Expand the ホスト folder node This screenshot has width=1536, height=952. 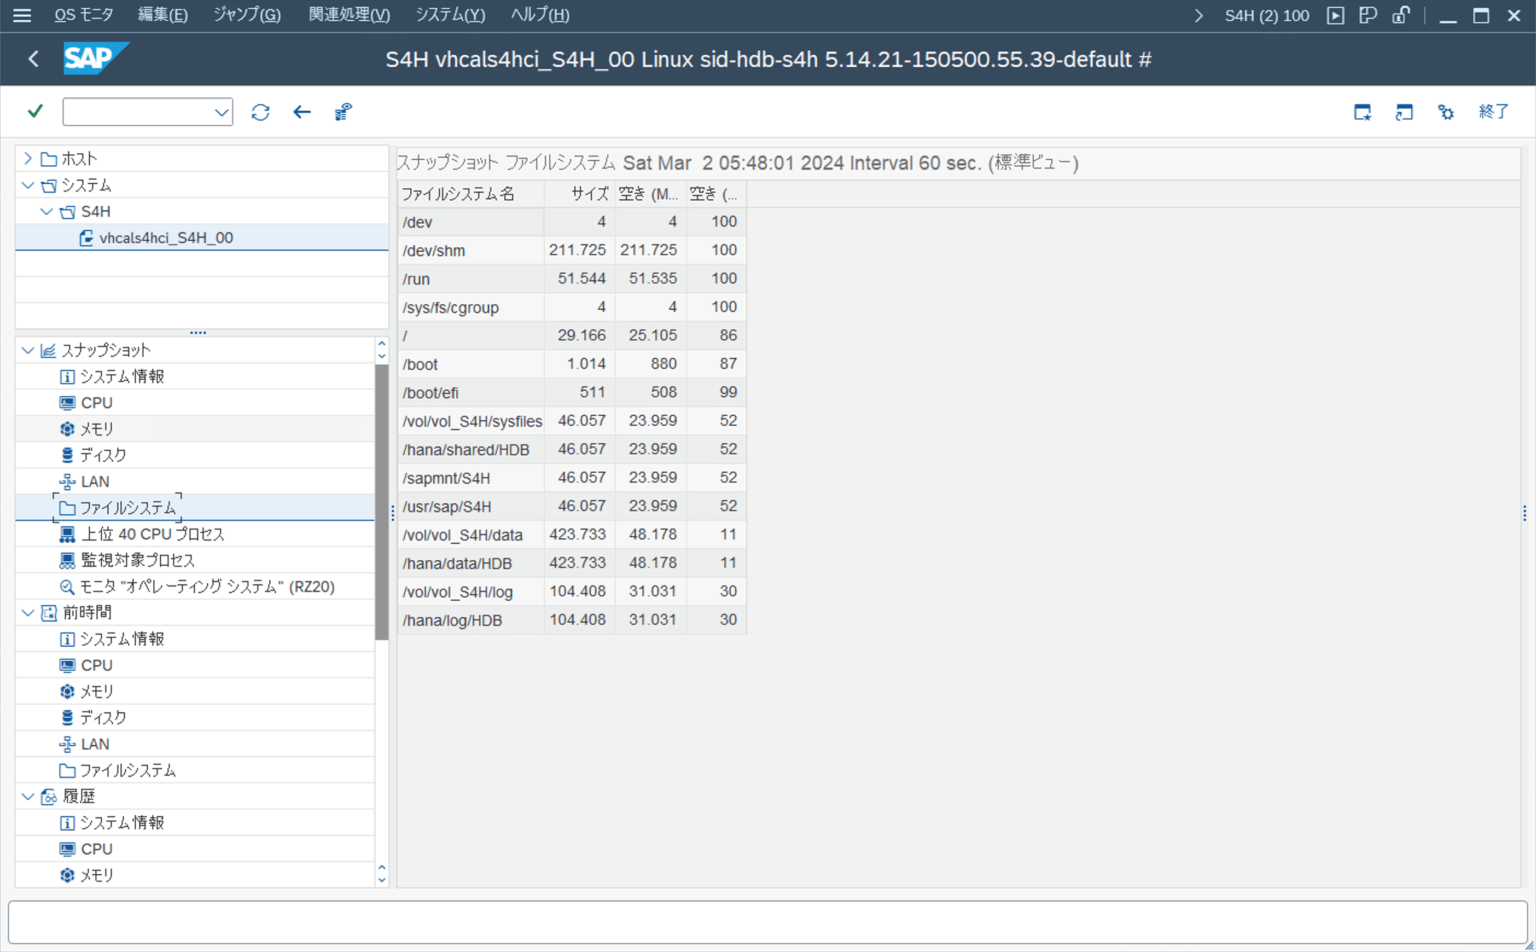(x=28, y=159)
